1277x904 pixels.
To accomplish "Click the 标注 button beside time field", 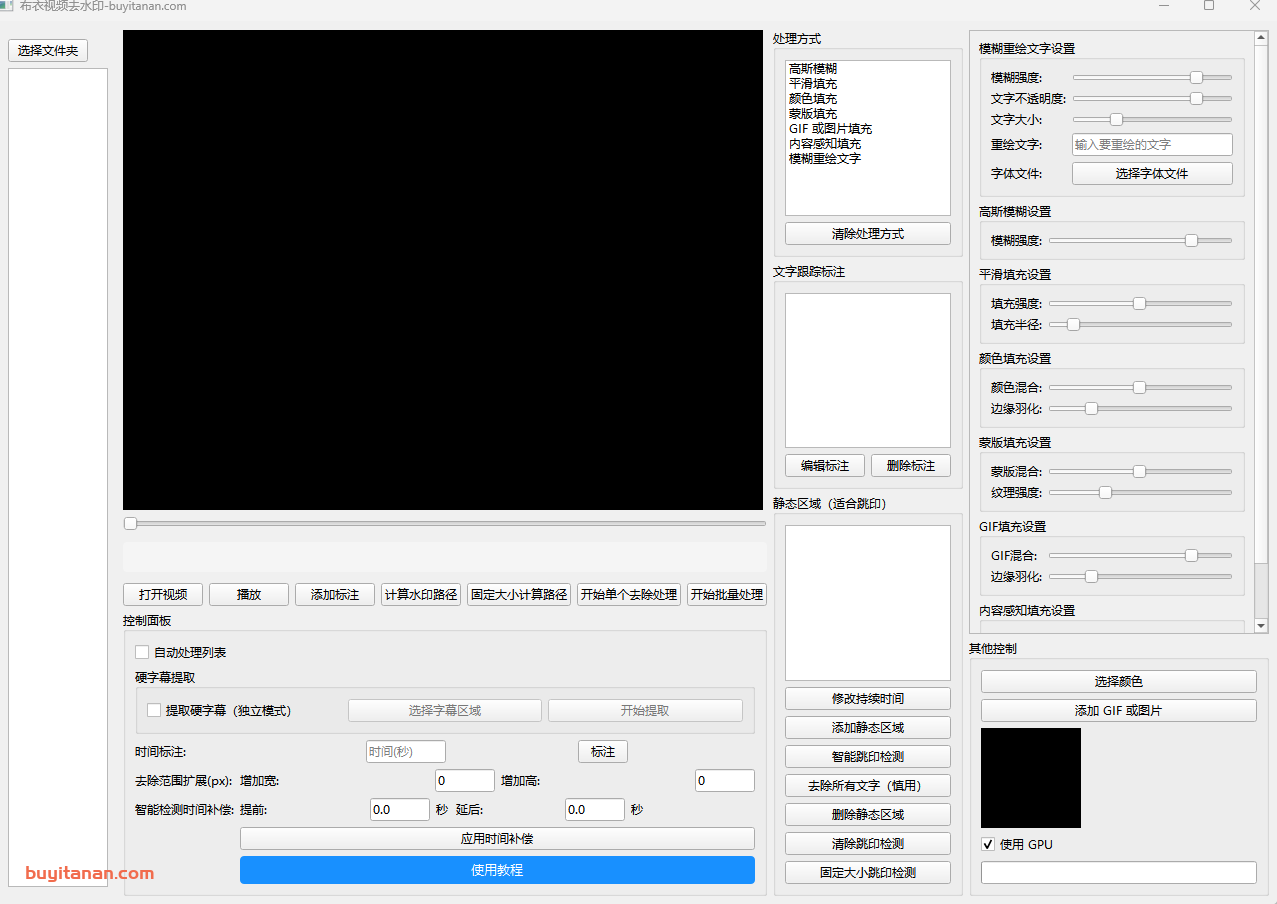I will point(603,751).
